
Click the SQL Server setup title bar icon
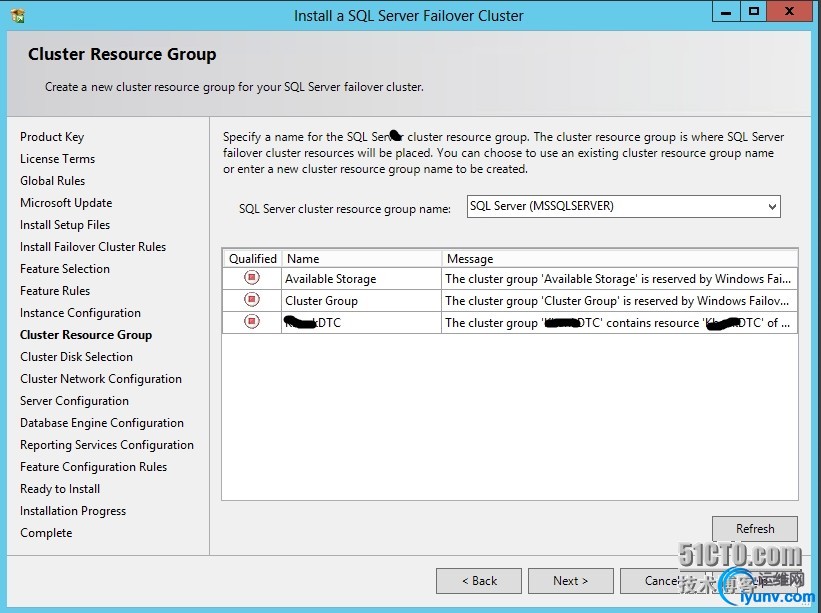pos(17,15)
